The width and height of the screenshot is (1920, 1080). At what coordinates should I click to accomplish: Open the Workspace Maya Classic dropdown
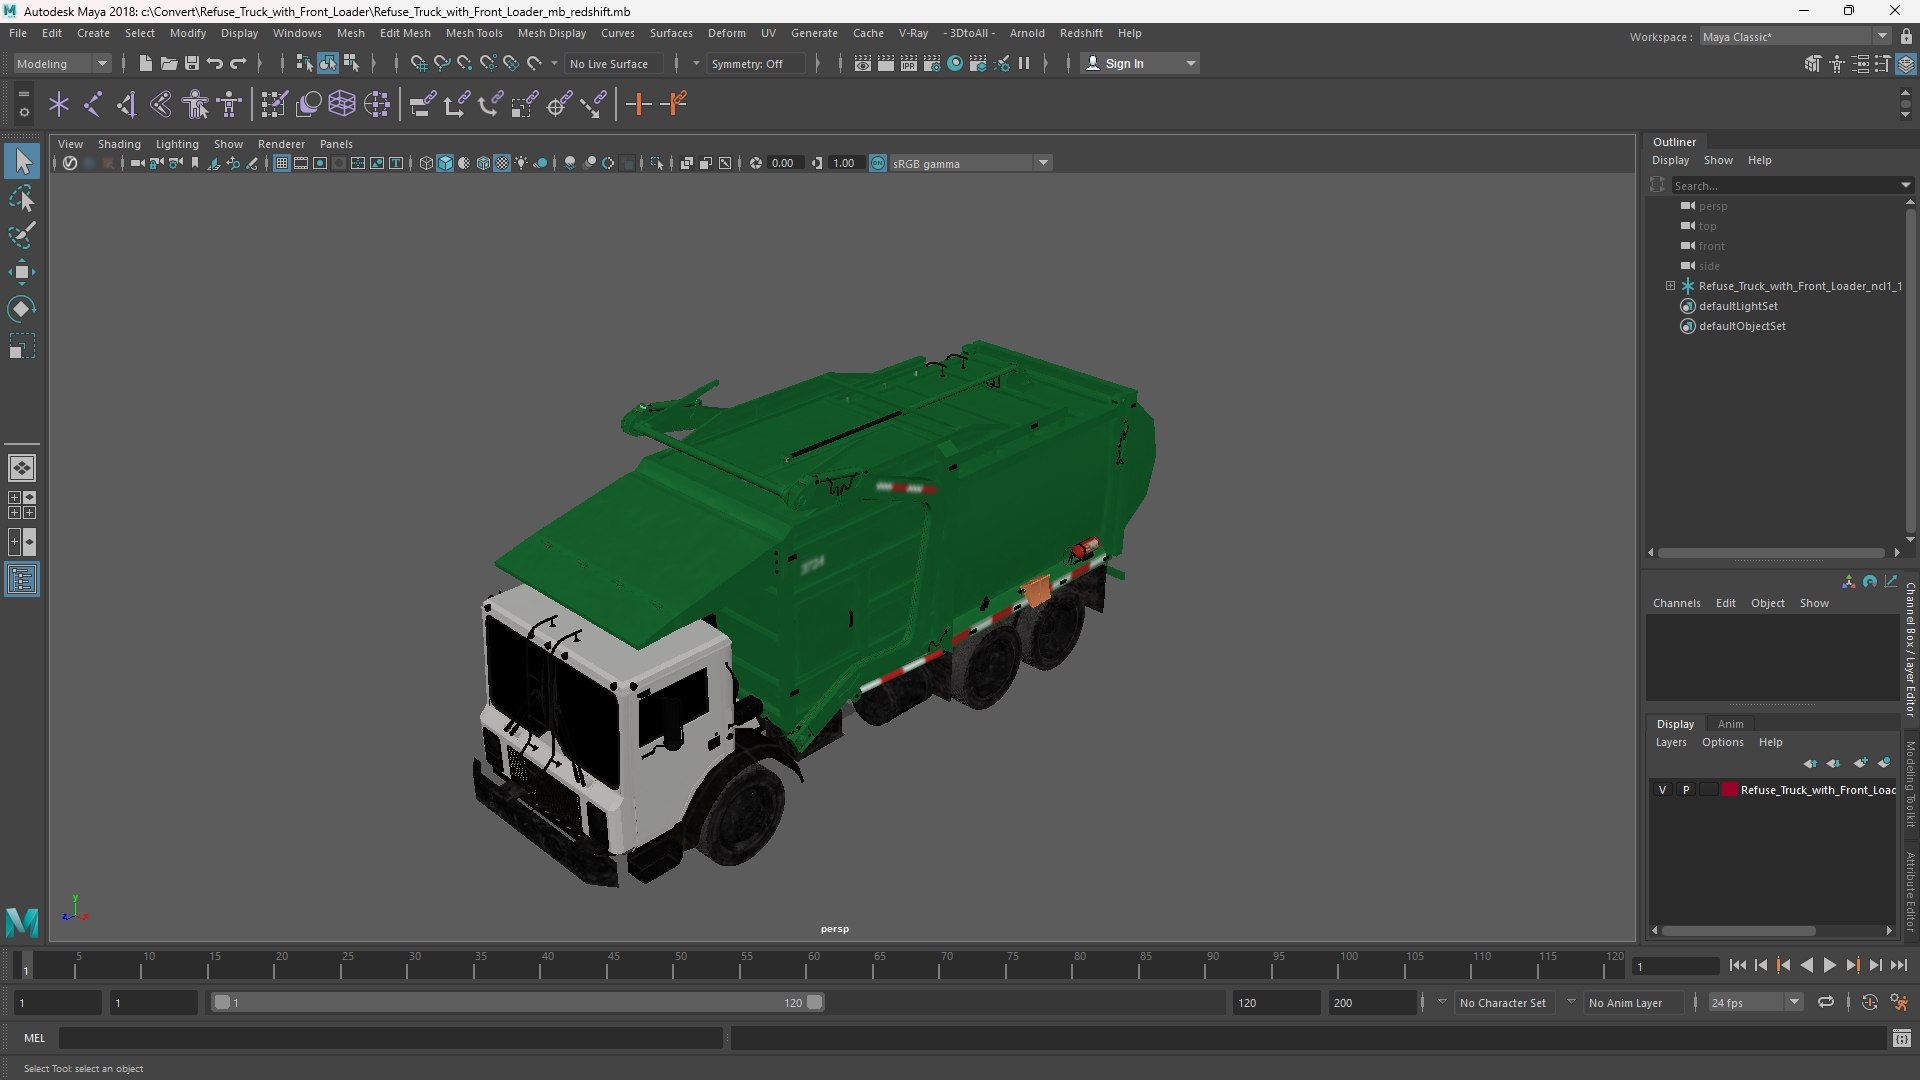click(x=1795, y=36)
